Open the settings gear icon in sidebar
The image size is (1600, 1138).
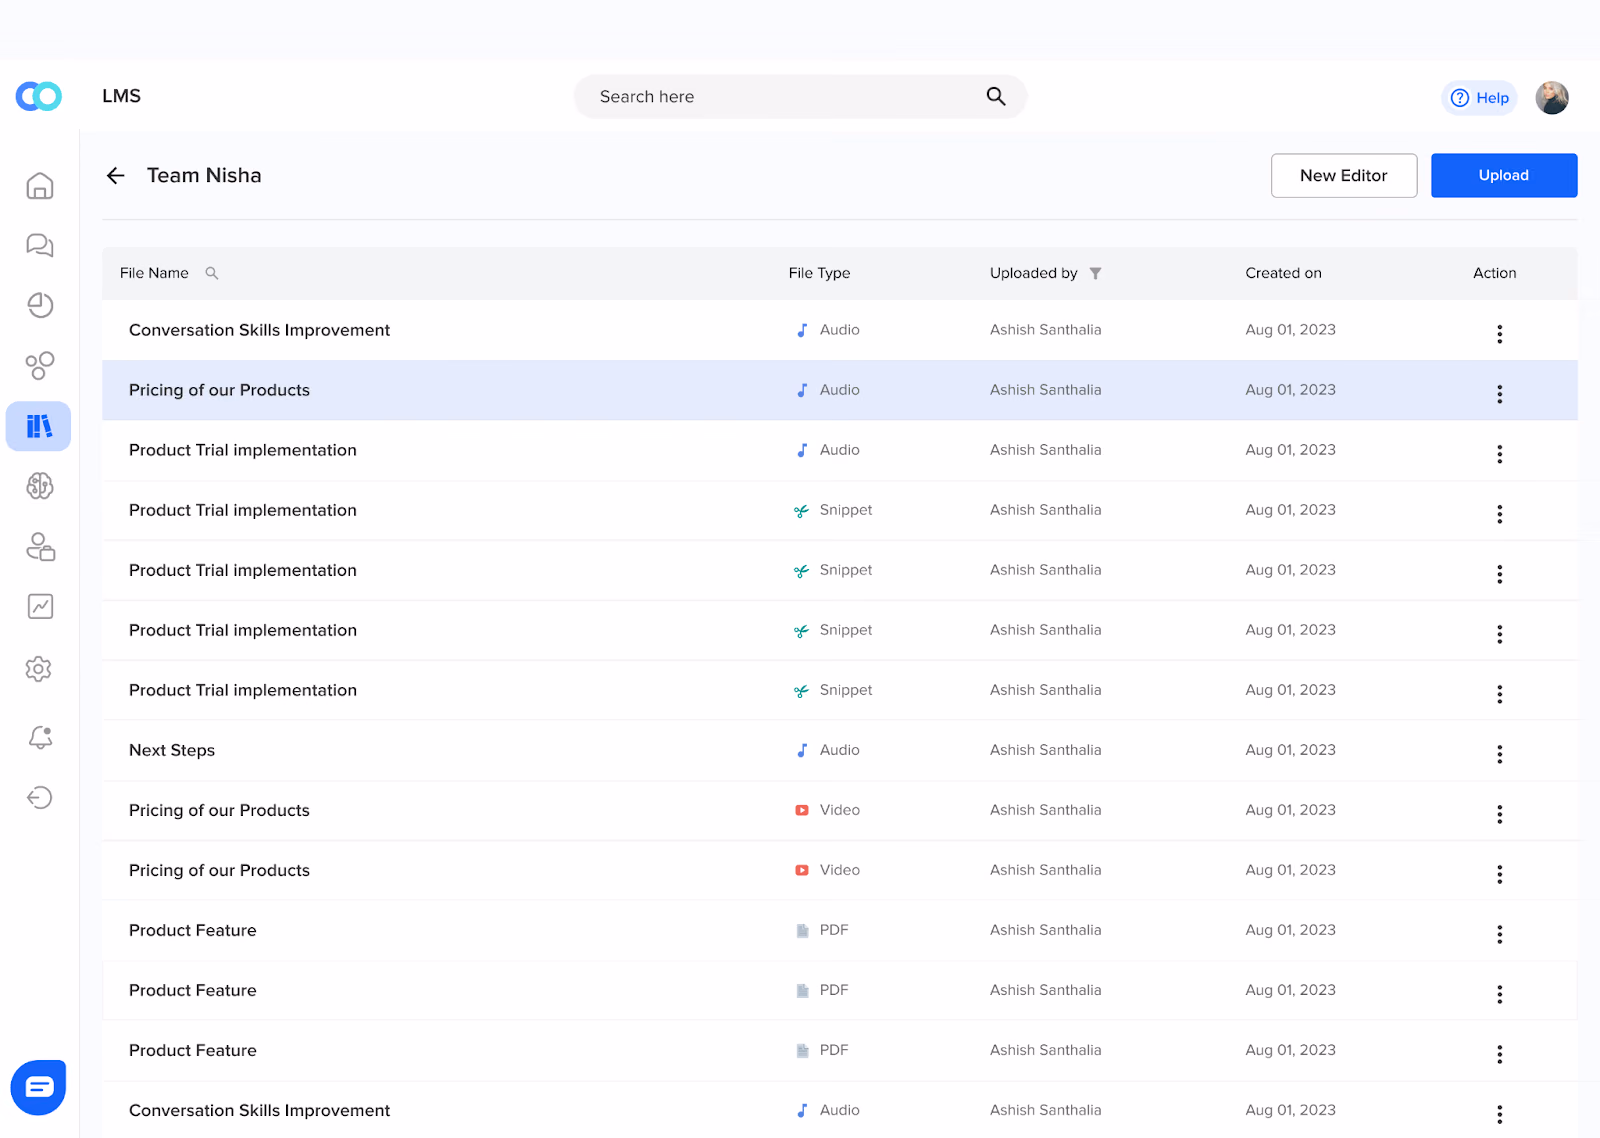[x=39, y=669]
